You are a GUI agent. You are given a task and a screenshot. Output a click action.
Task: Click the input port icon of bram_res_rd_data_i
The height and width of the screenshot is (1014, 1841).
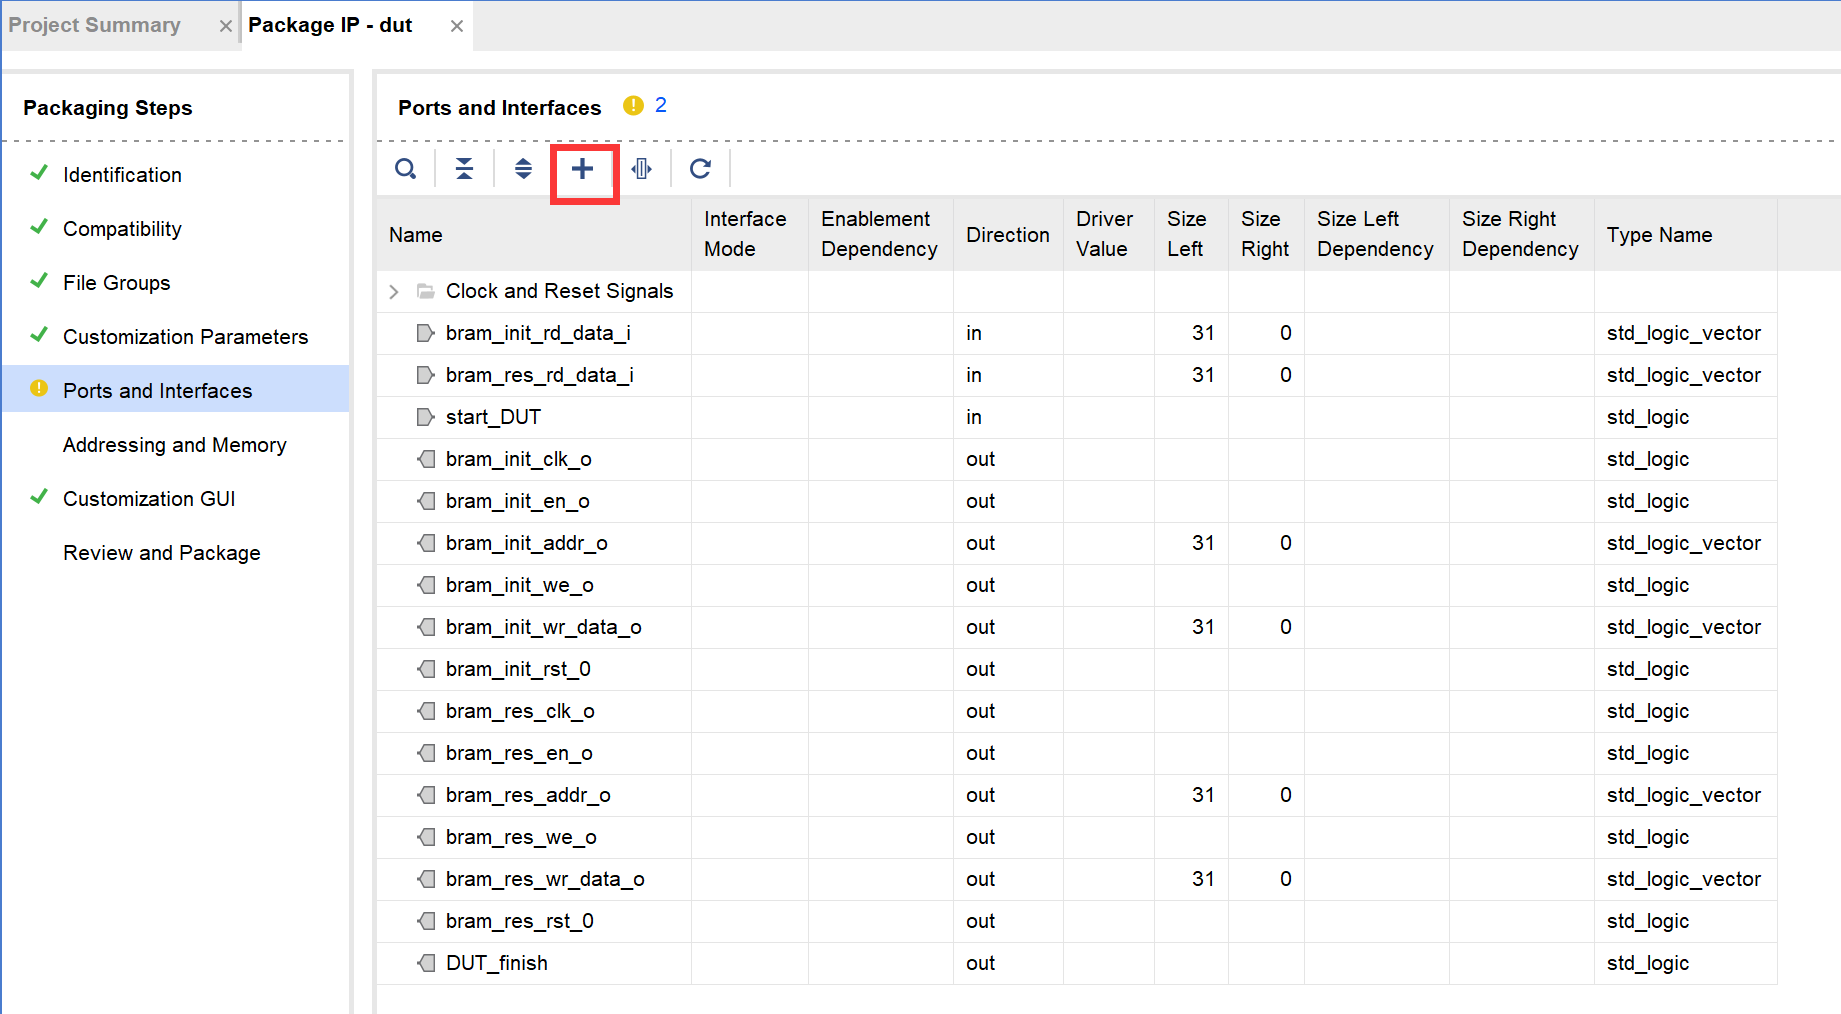426,375
